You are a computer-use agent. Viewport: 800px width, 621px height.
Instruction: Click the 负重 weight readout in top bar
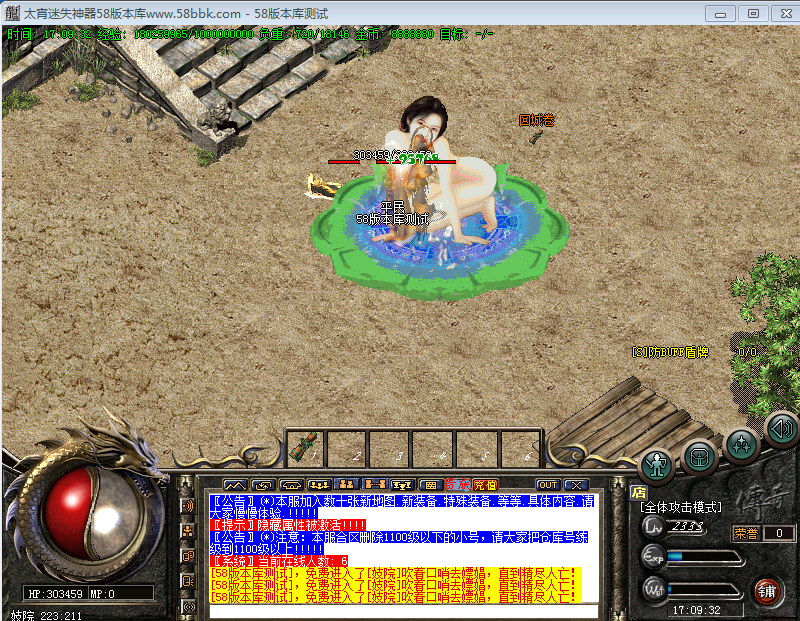coord(304,34)
